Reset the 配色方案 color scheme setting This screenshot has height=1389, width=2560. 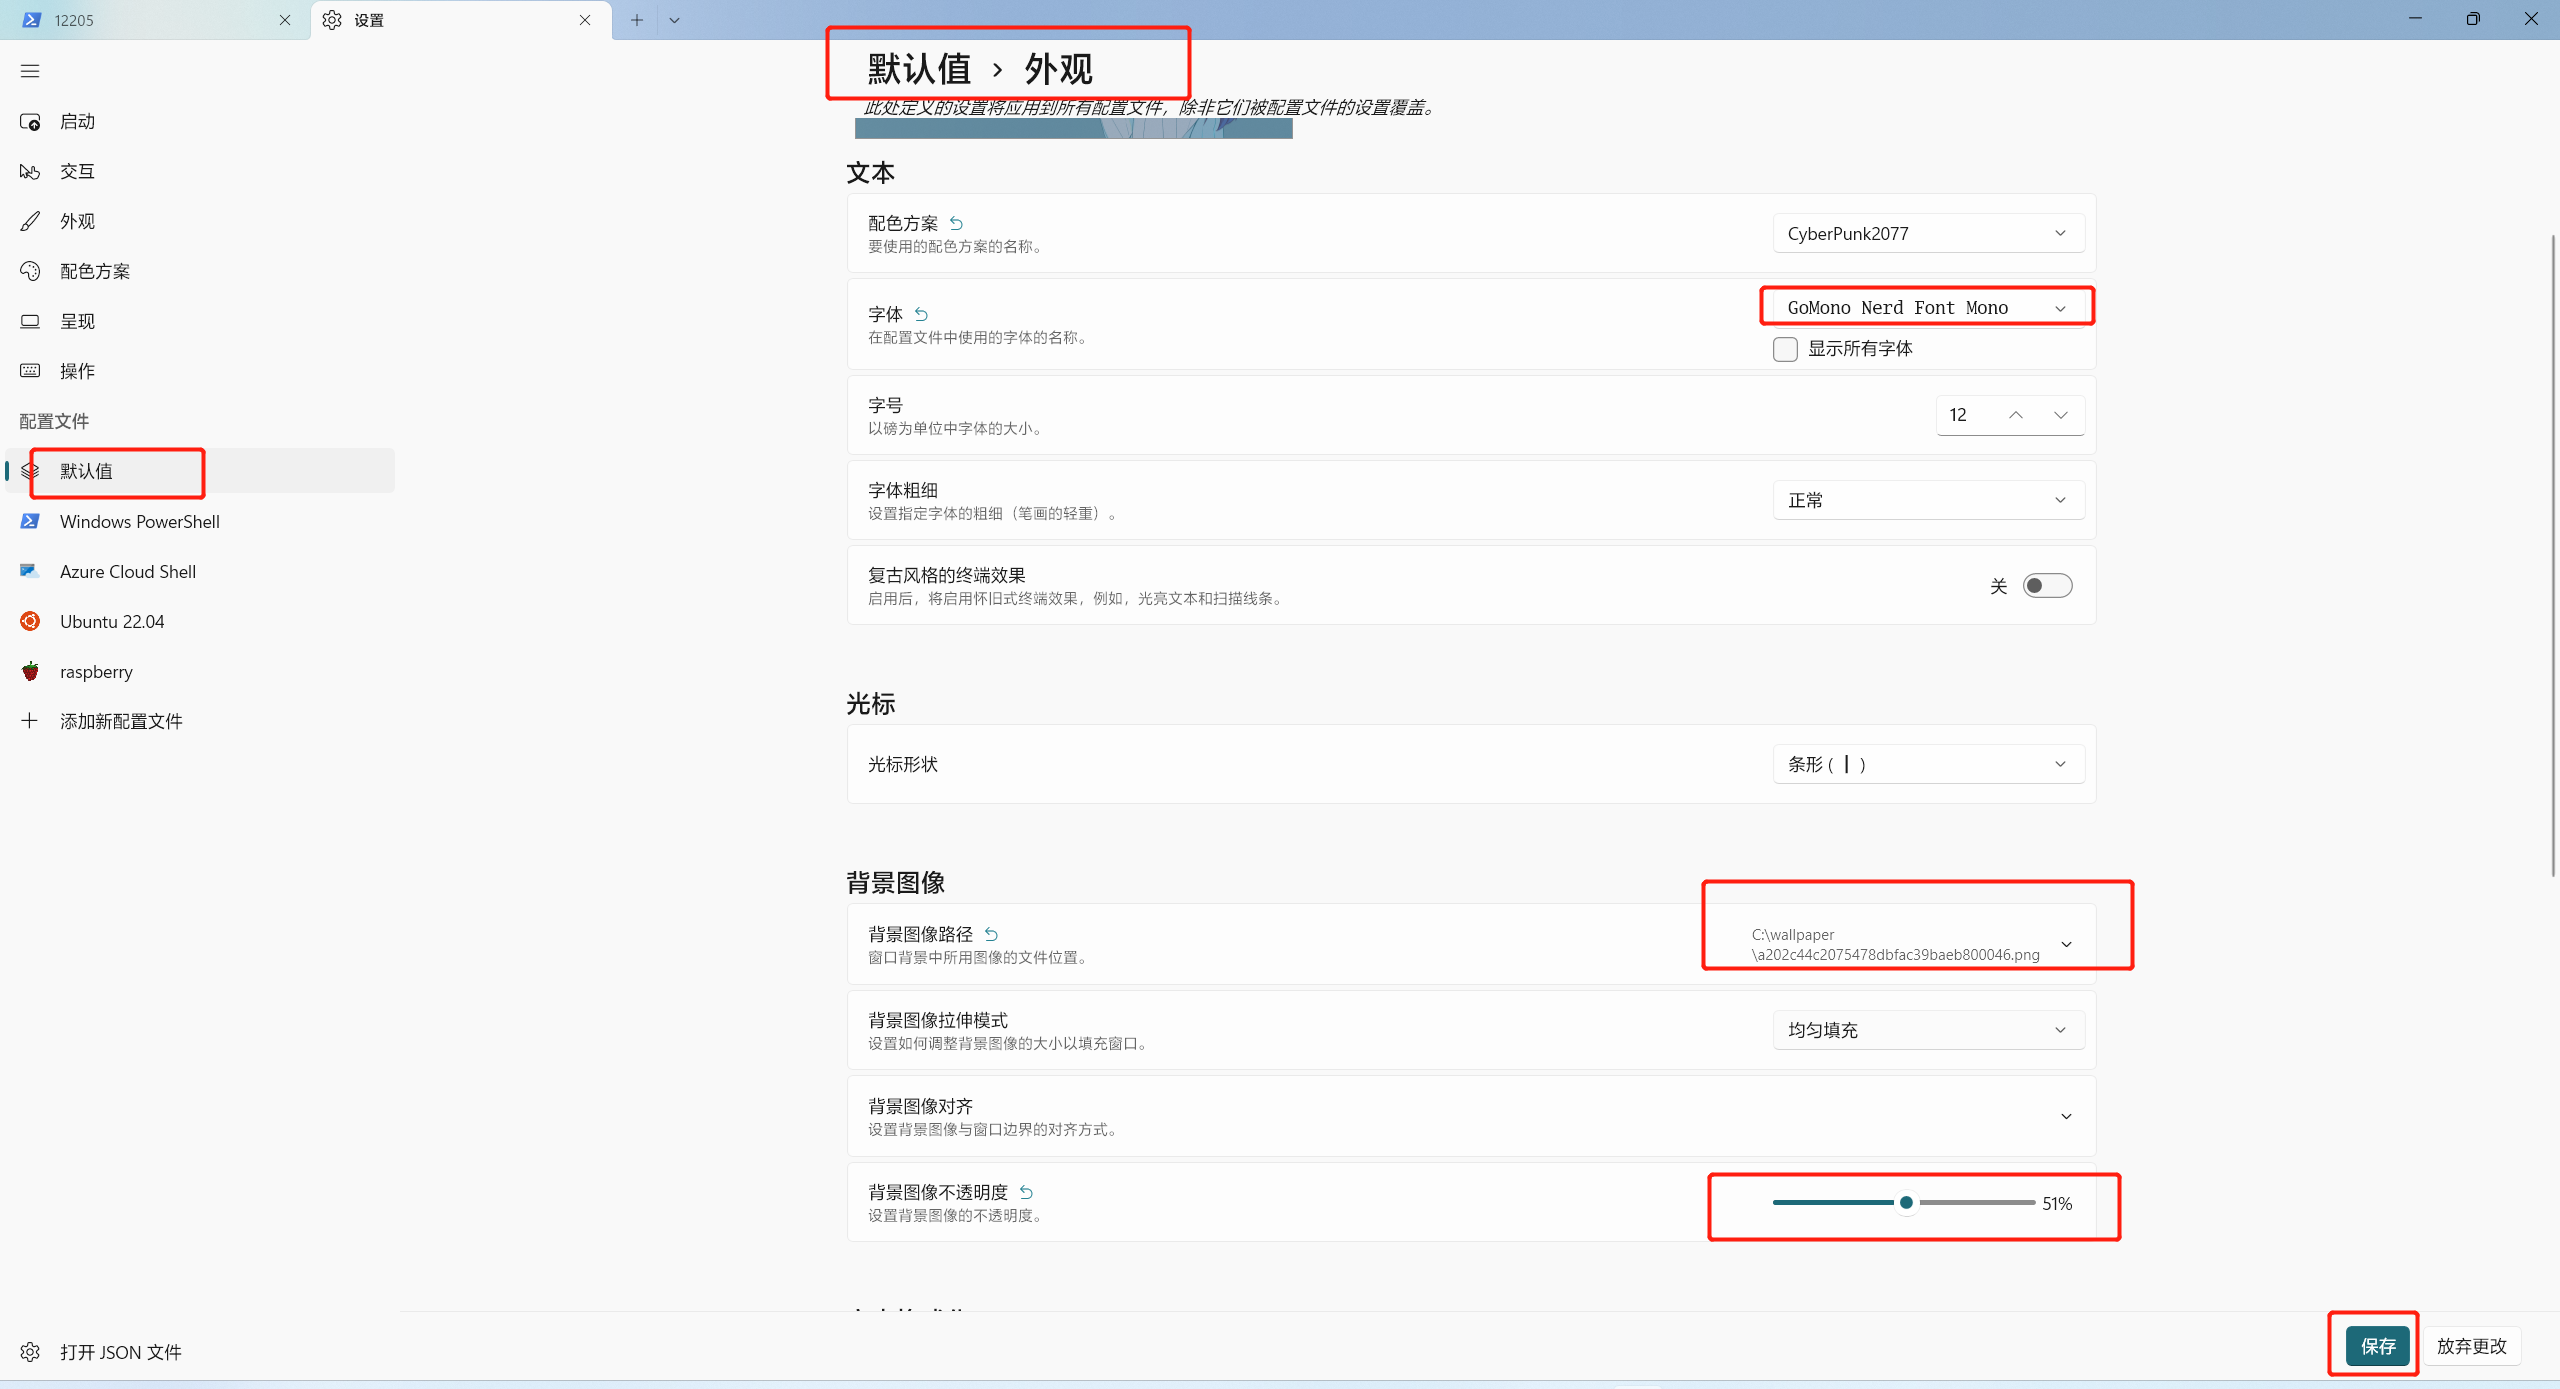click(956, 223)
